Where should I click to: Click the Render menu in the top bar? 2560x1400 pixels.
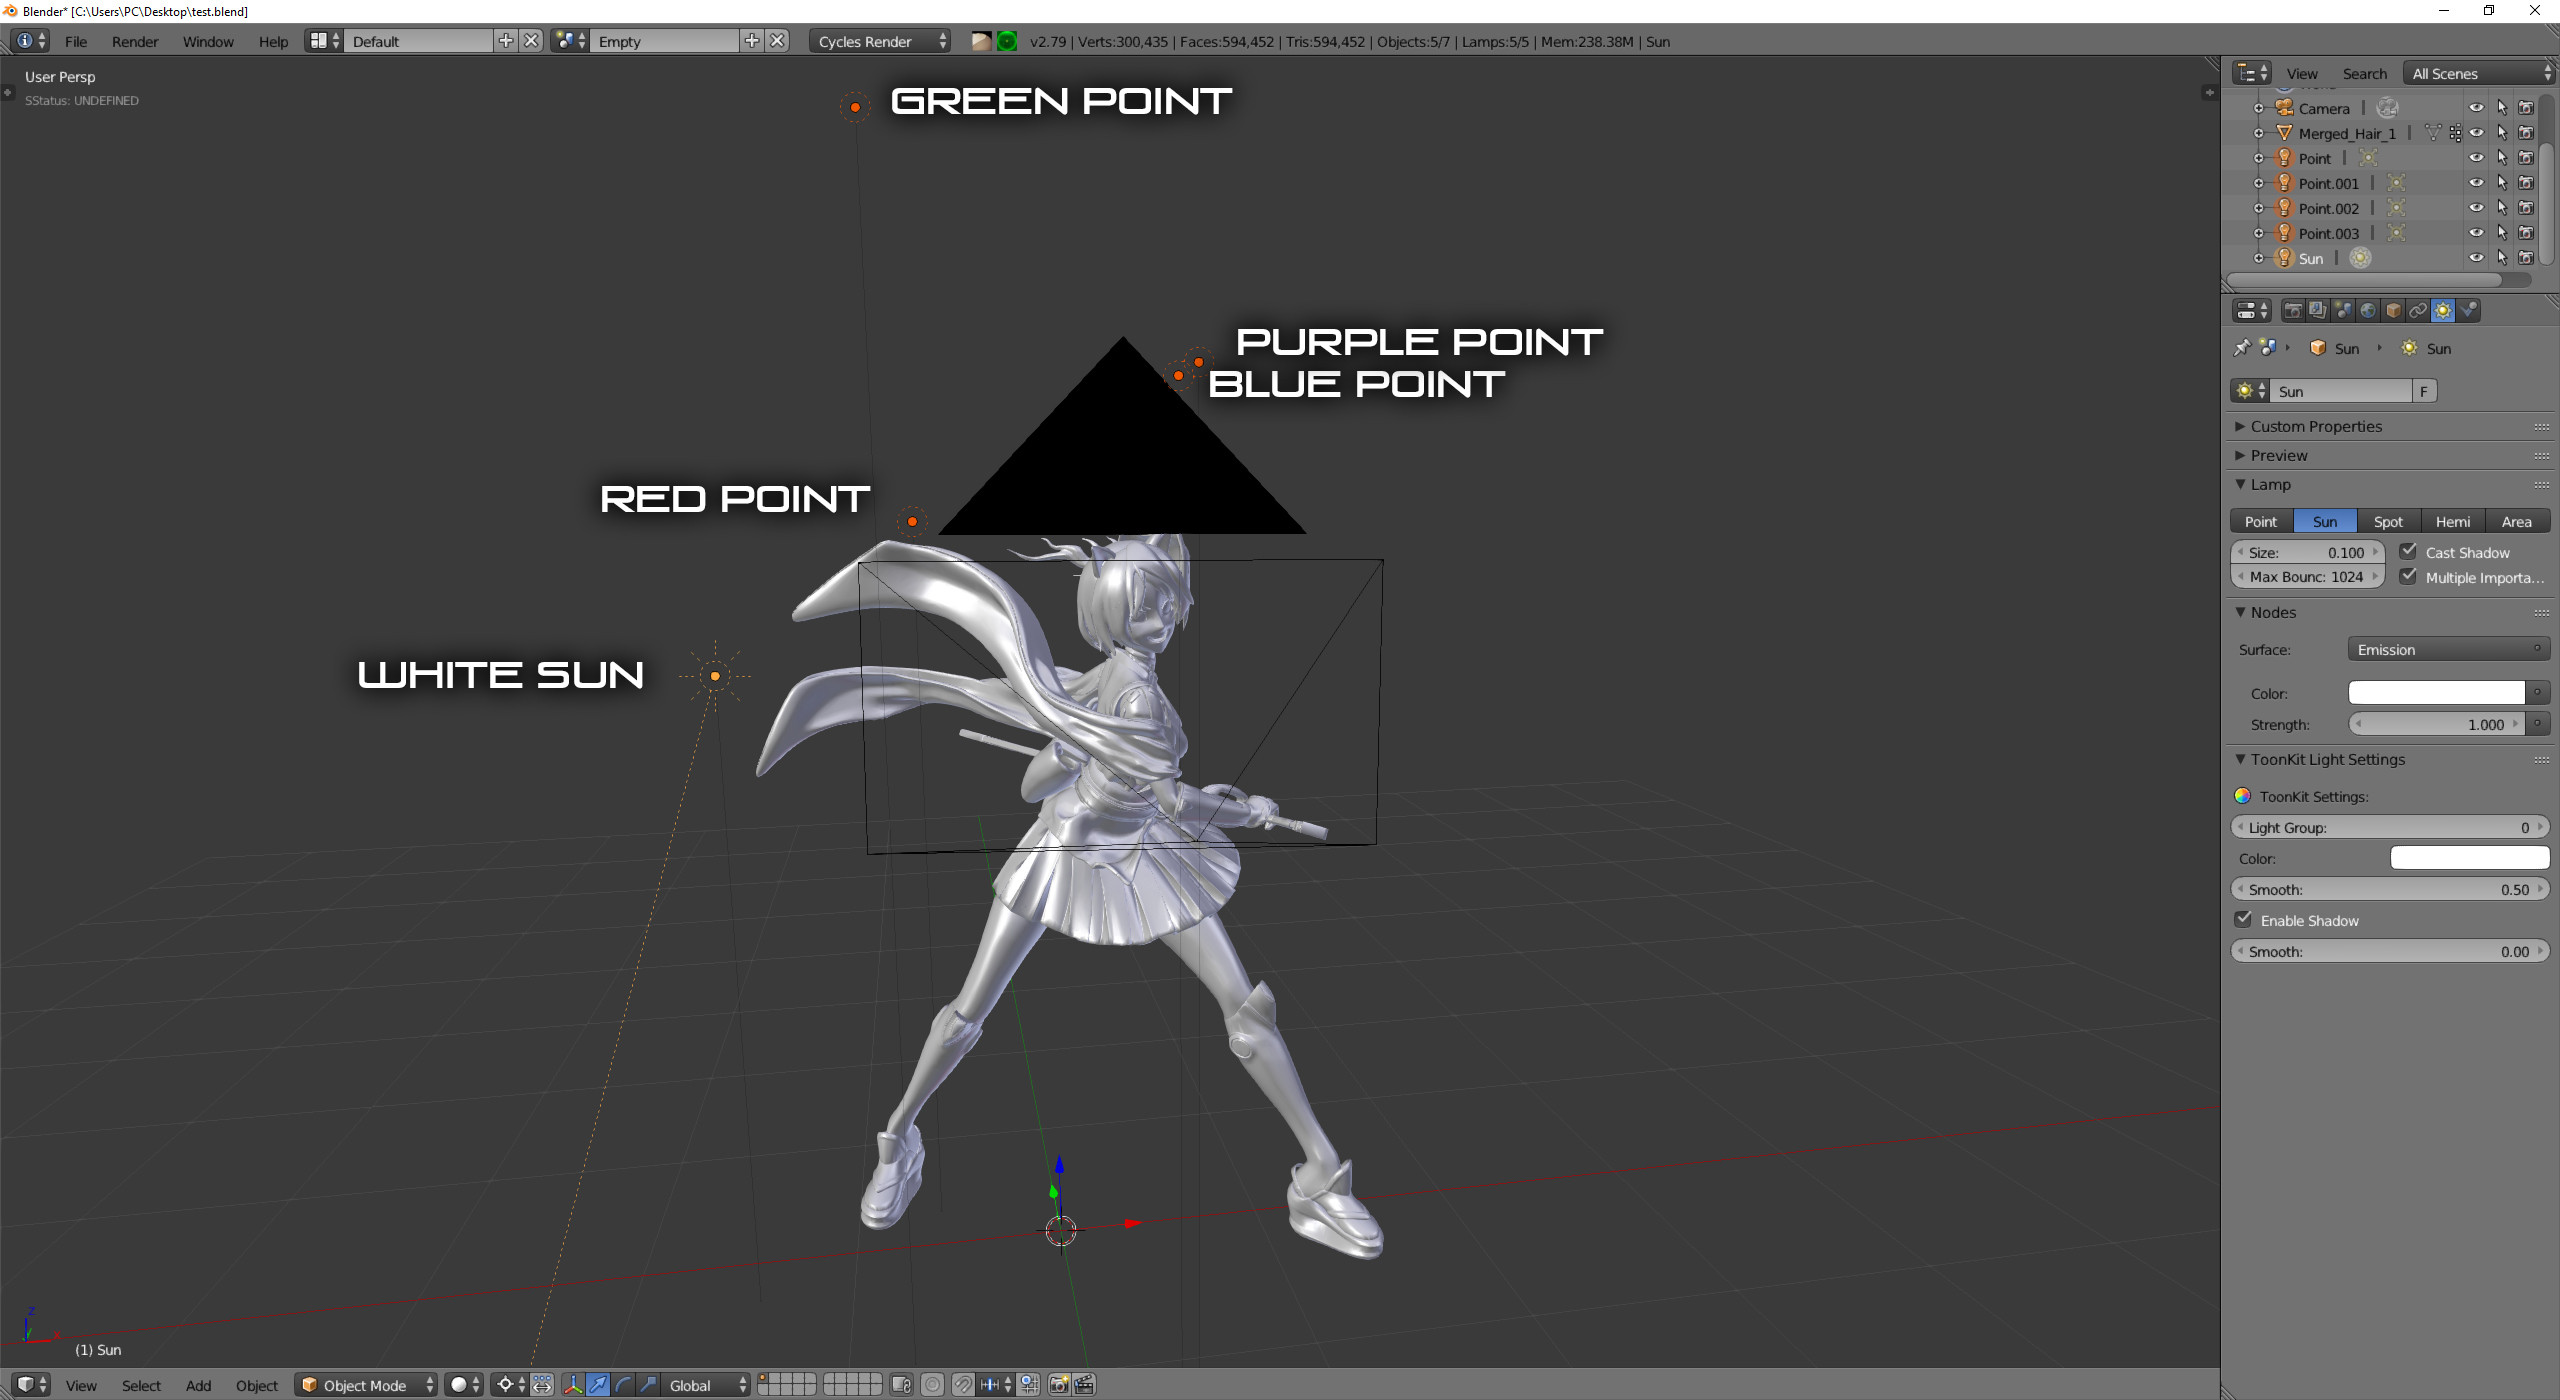click(135, 41)
